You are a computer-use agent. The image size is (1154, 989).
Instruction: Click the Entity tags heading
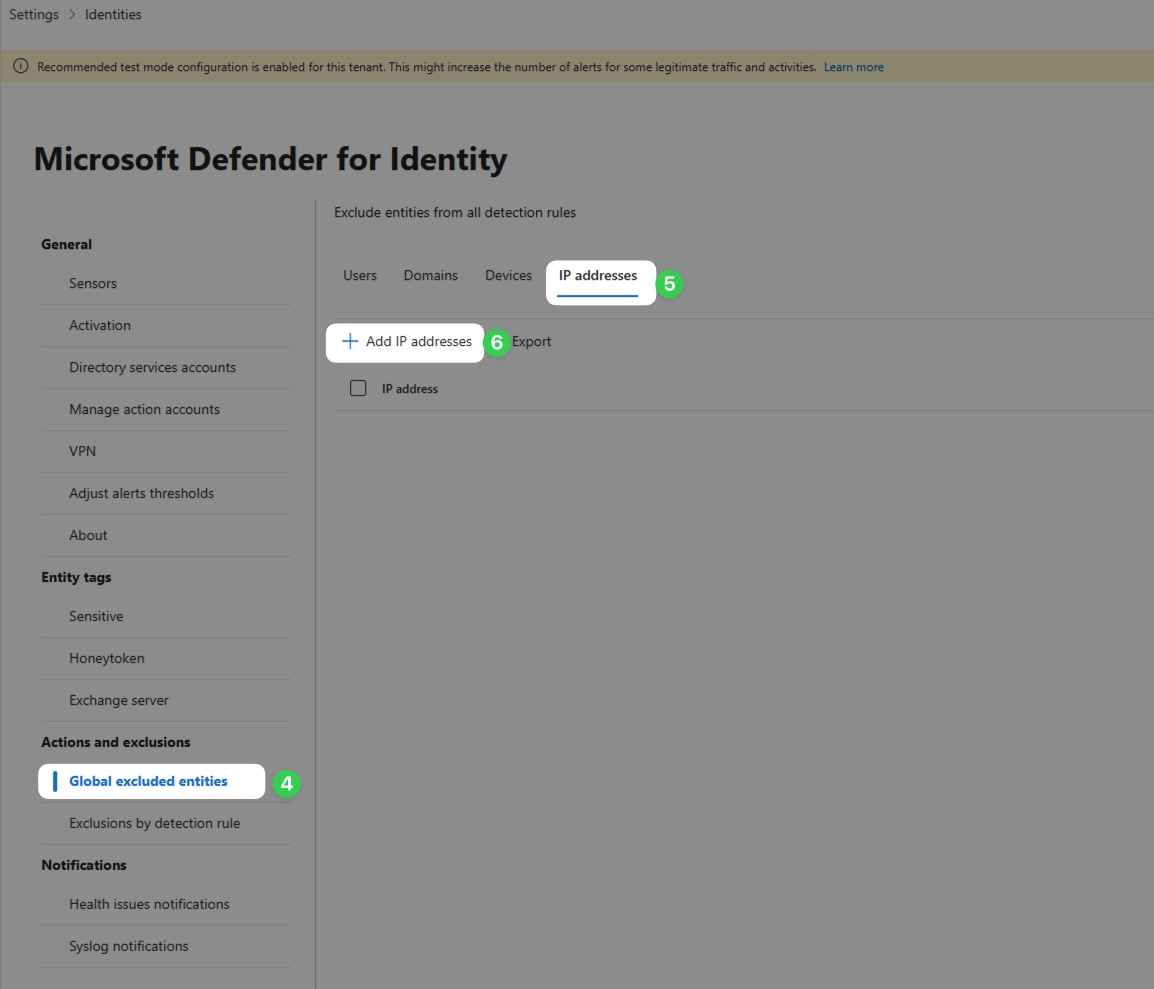pyautogui.click(x=76, y=577)
